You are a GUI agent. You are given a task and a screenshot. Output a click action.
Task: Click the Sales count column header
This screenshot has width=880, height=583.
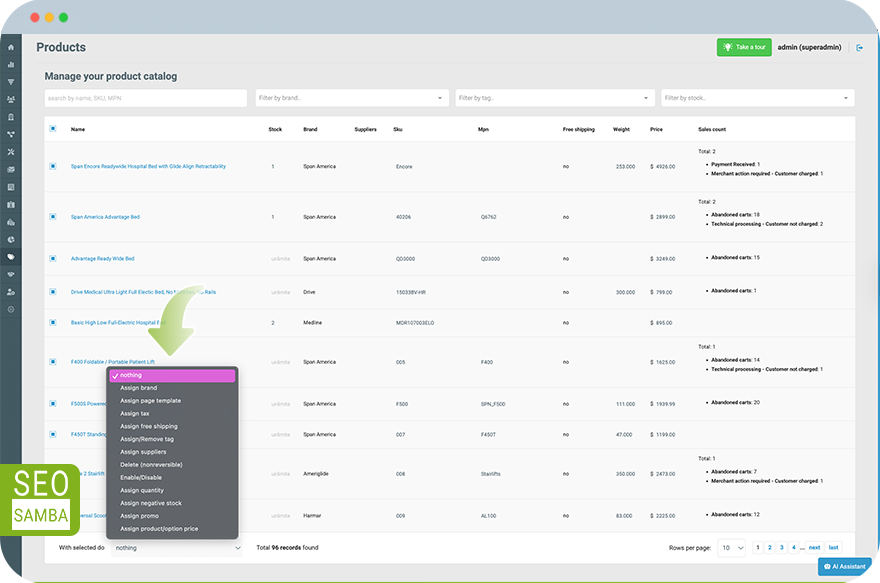(x=712, y=129)
